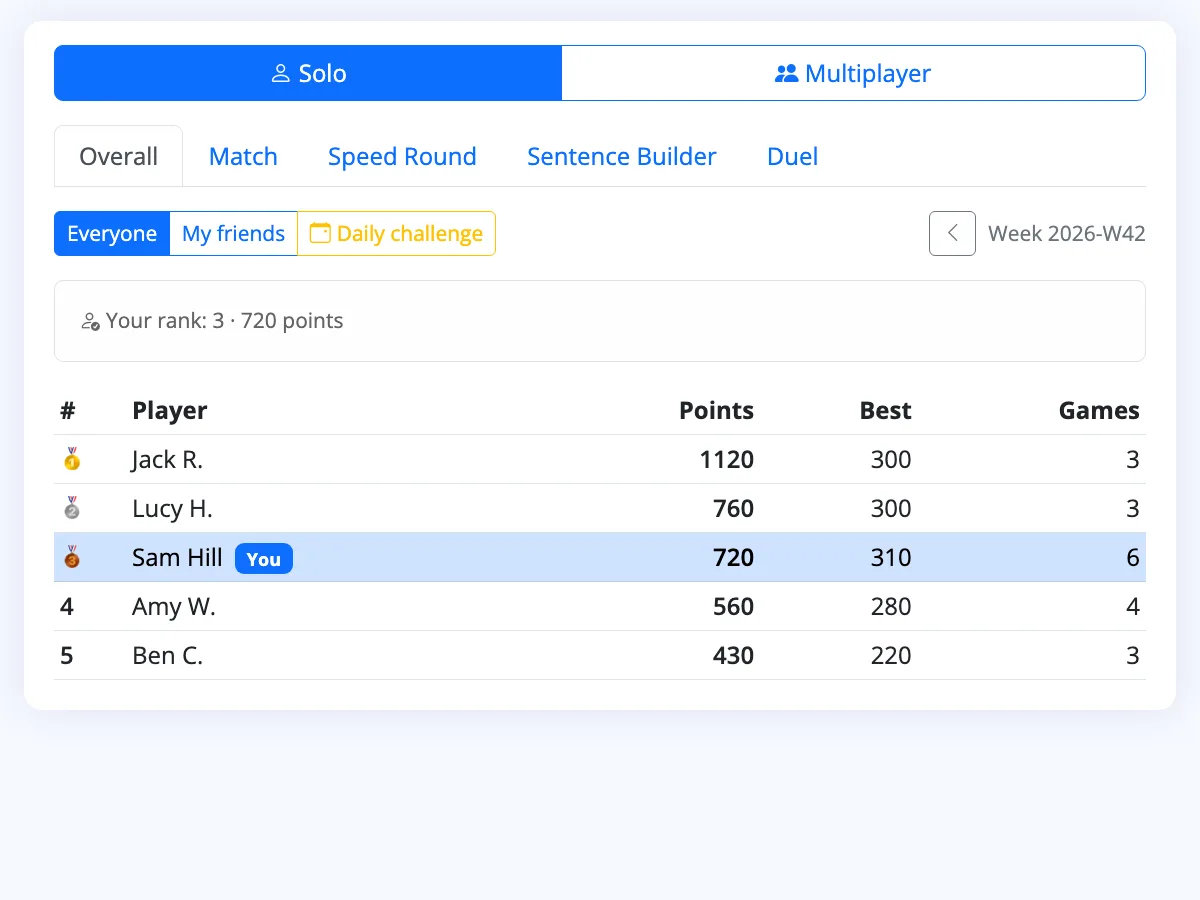Click Sam Hill's games count 6
Image resolution: width=1200 pixels, height=900 pixels.
click(1133, 558)
